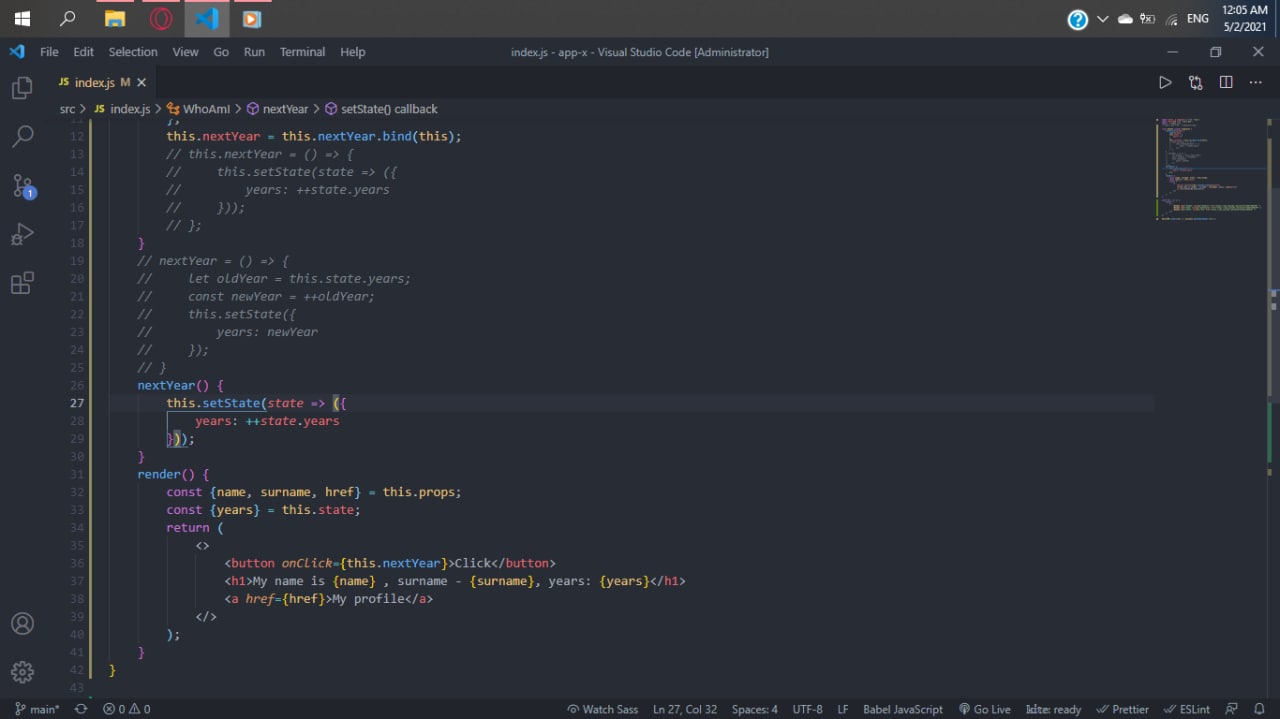Screen dimensions: 1280x719
Task: Open the Manage settings gear
Action: [x=22, y=671]
